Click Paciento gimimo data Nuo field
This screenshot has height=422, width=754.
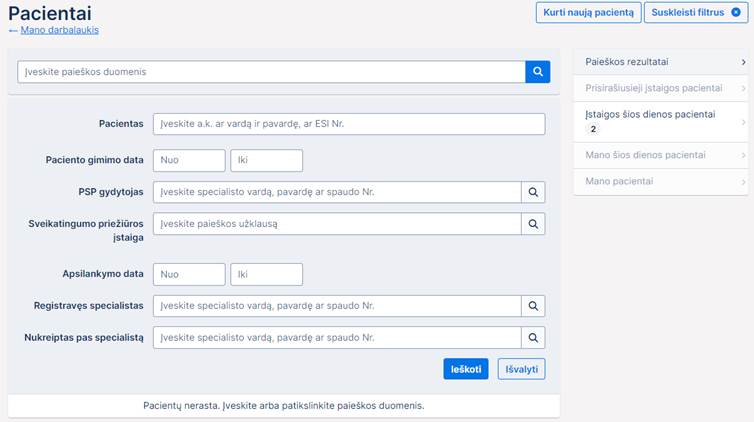pyautogui.click(x=189, y=160)
